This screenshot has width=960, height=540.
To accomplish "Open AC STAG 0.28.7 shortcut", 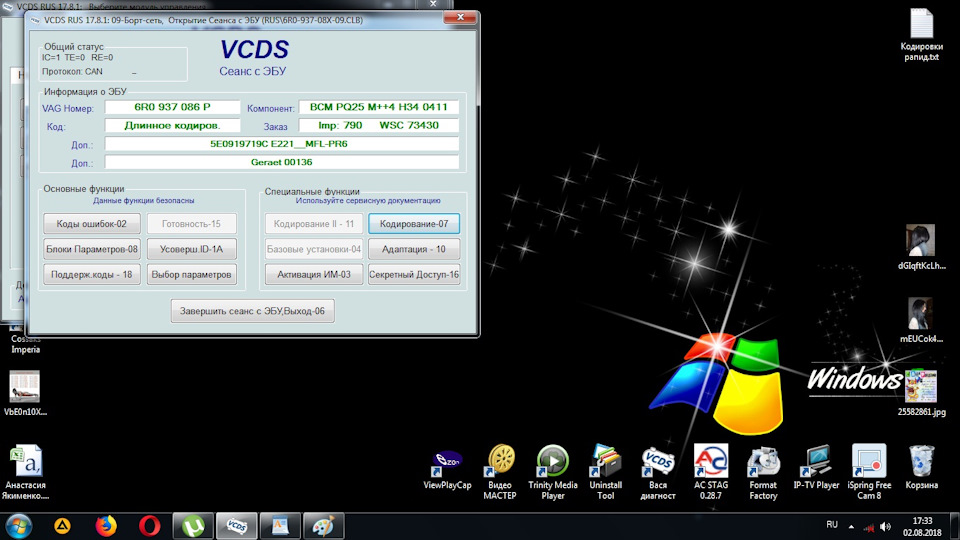I will click(x=711, y=471).
